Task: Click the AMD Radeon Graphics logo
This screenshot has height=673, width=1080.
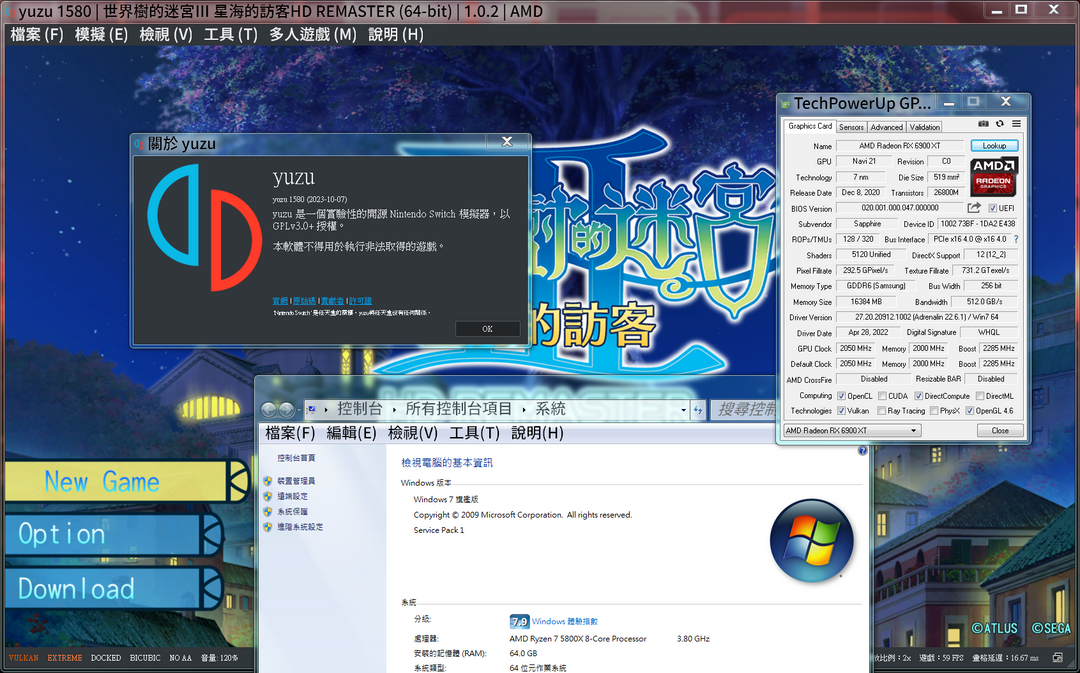Action: (x=993, y=177)
